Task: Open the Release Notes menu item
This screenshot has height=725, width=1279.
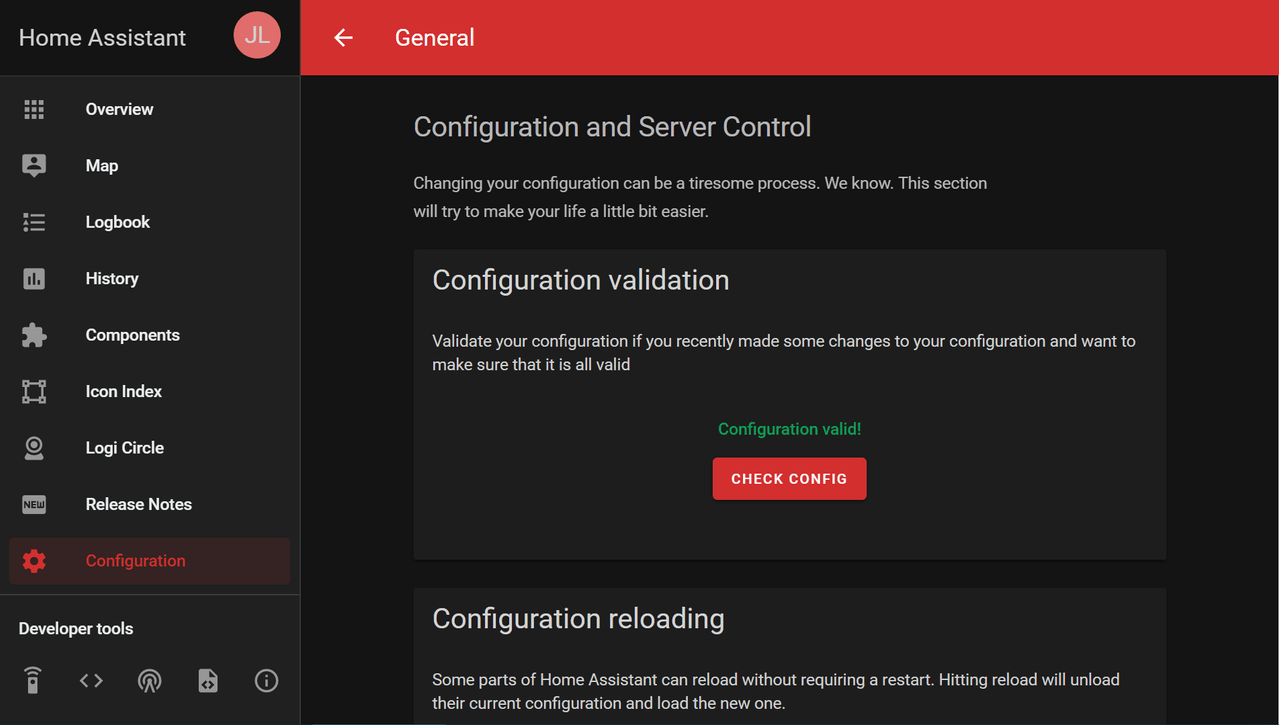Action: 150,504
